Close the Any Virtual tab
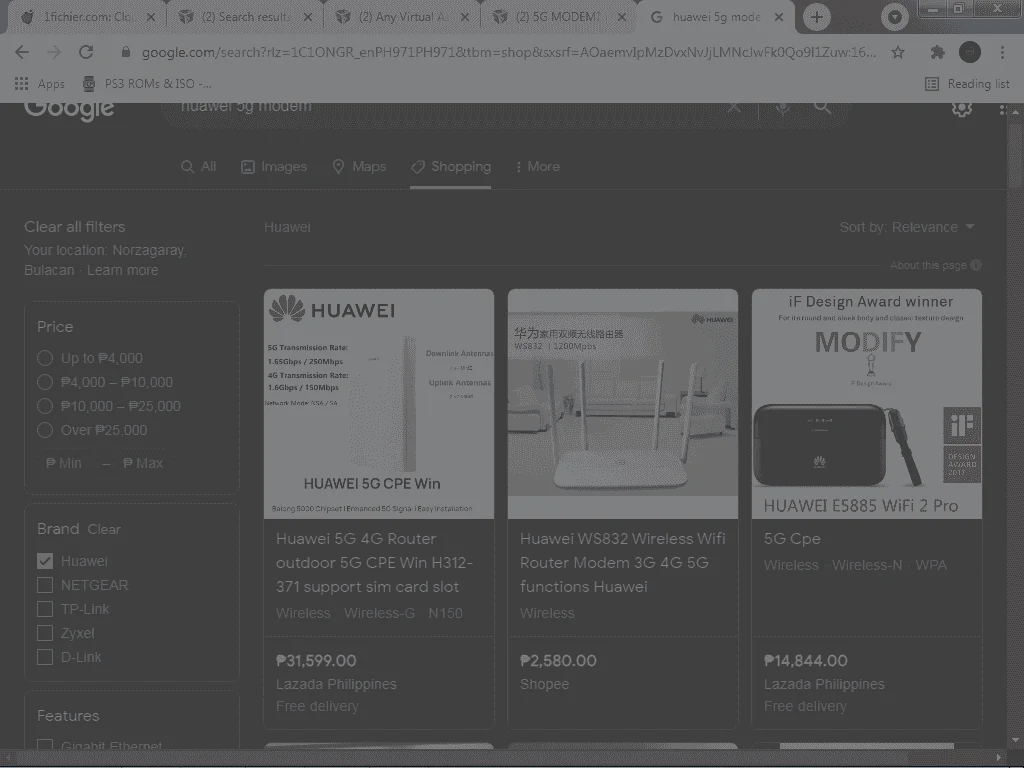This screenshot has width=1024, height=768. point(465,17)
